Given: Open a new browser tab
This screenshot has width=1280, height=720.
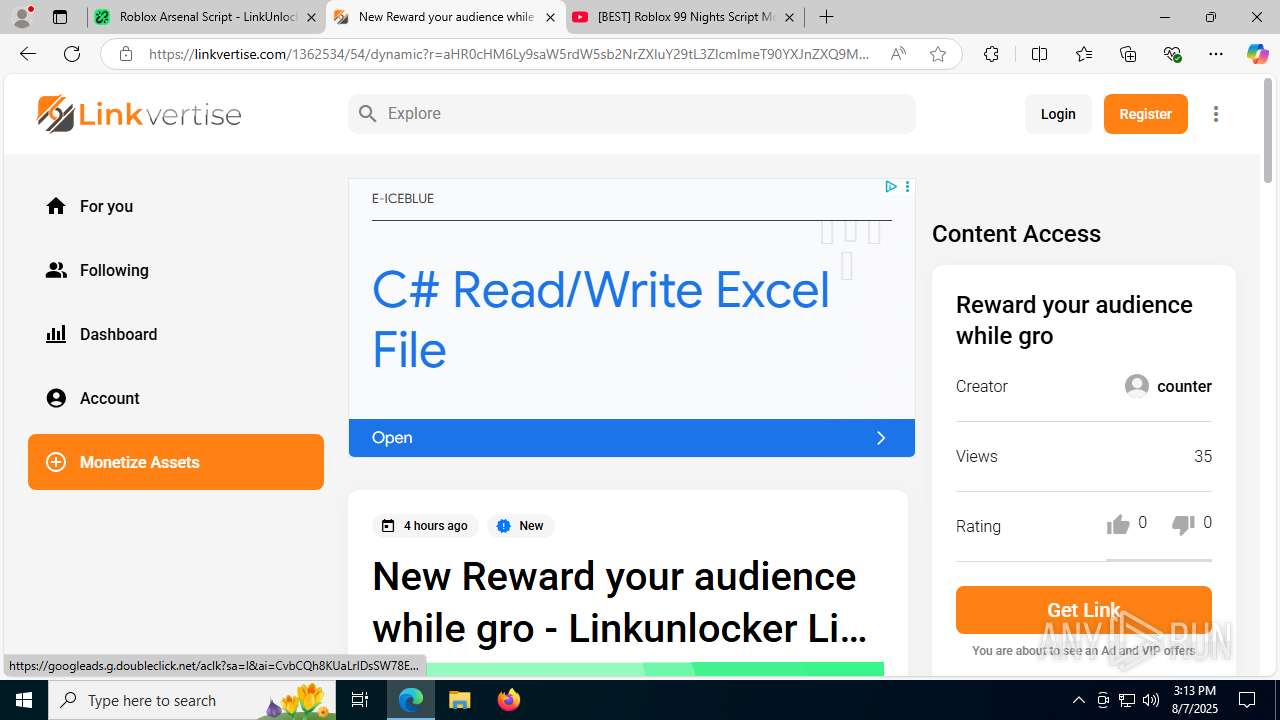Looking at the screenshot, I should pyautogui.click(x=826, y=17).
